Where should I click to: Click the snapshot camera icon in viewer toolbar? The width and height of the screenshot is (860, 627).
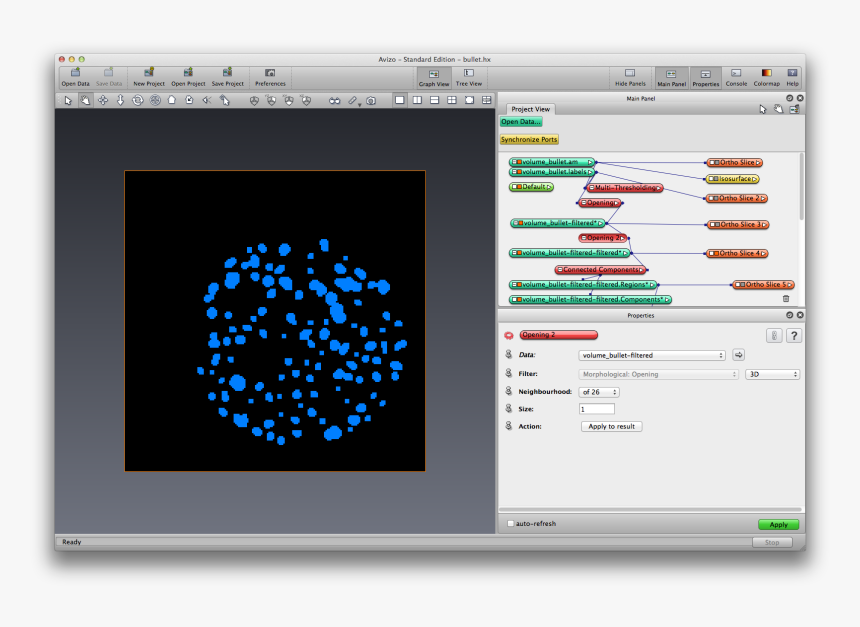371,100
